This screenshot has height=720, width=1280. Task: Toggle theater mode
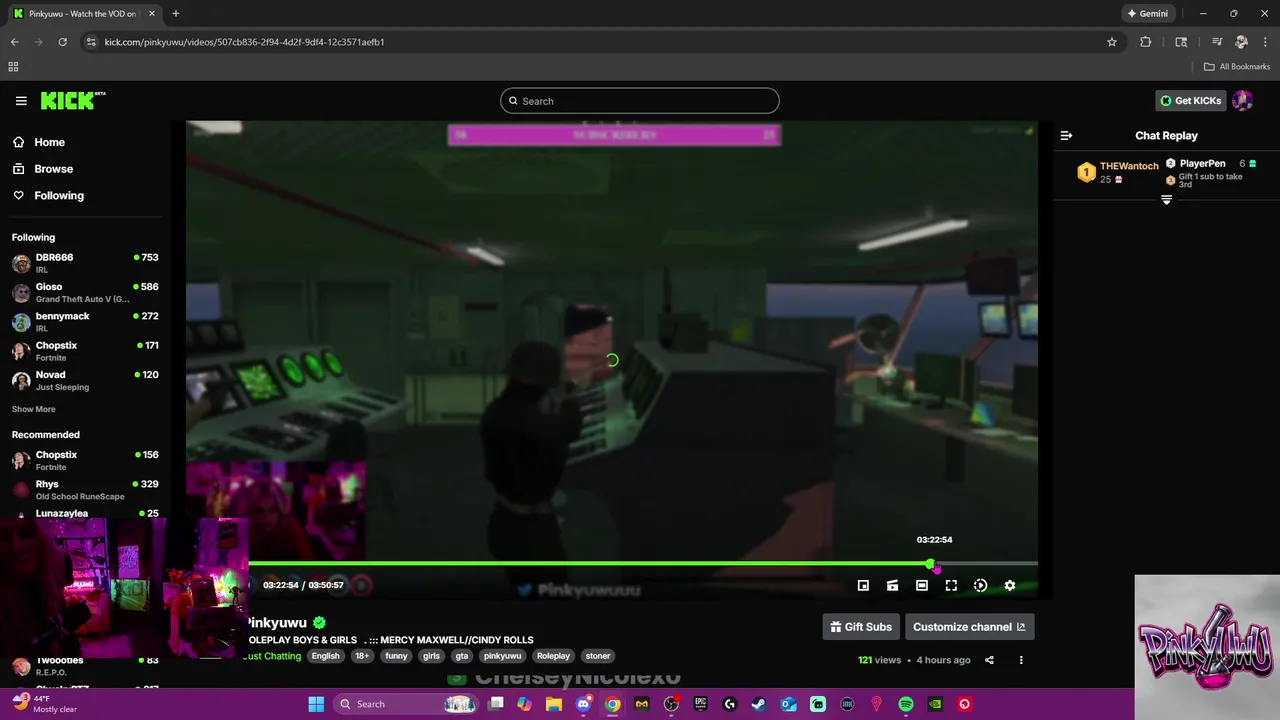click(x=922, y=586)
